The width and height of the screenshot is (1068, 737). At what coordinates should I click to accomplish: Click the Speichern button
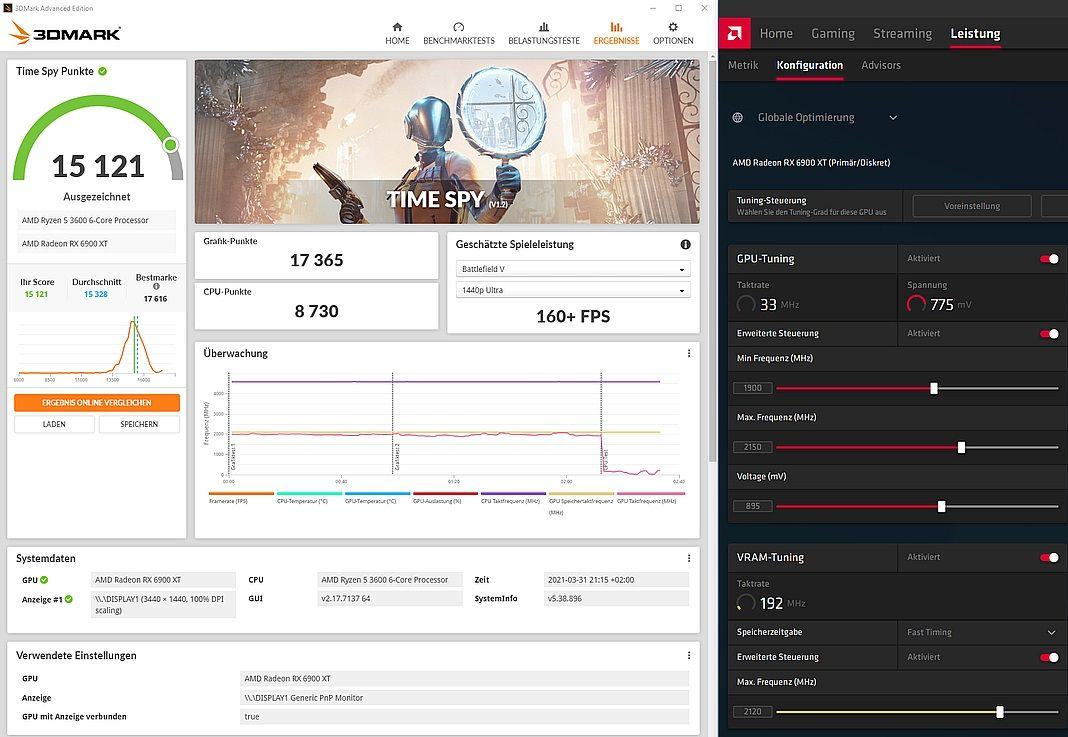tap(139, 424)
